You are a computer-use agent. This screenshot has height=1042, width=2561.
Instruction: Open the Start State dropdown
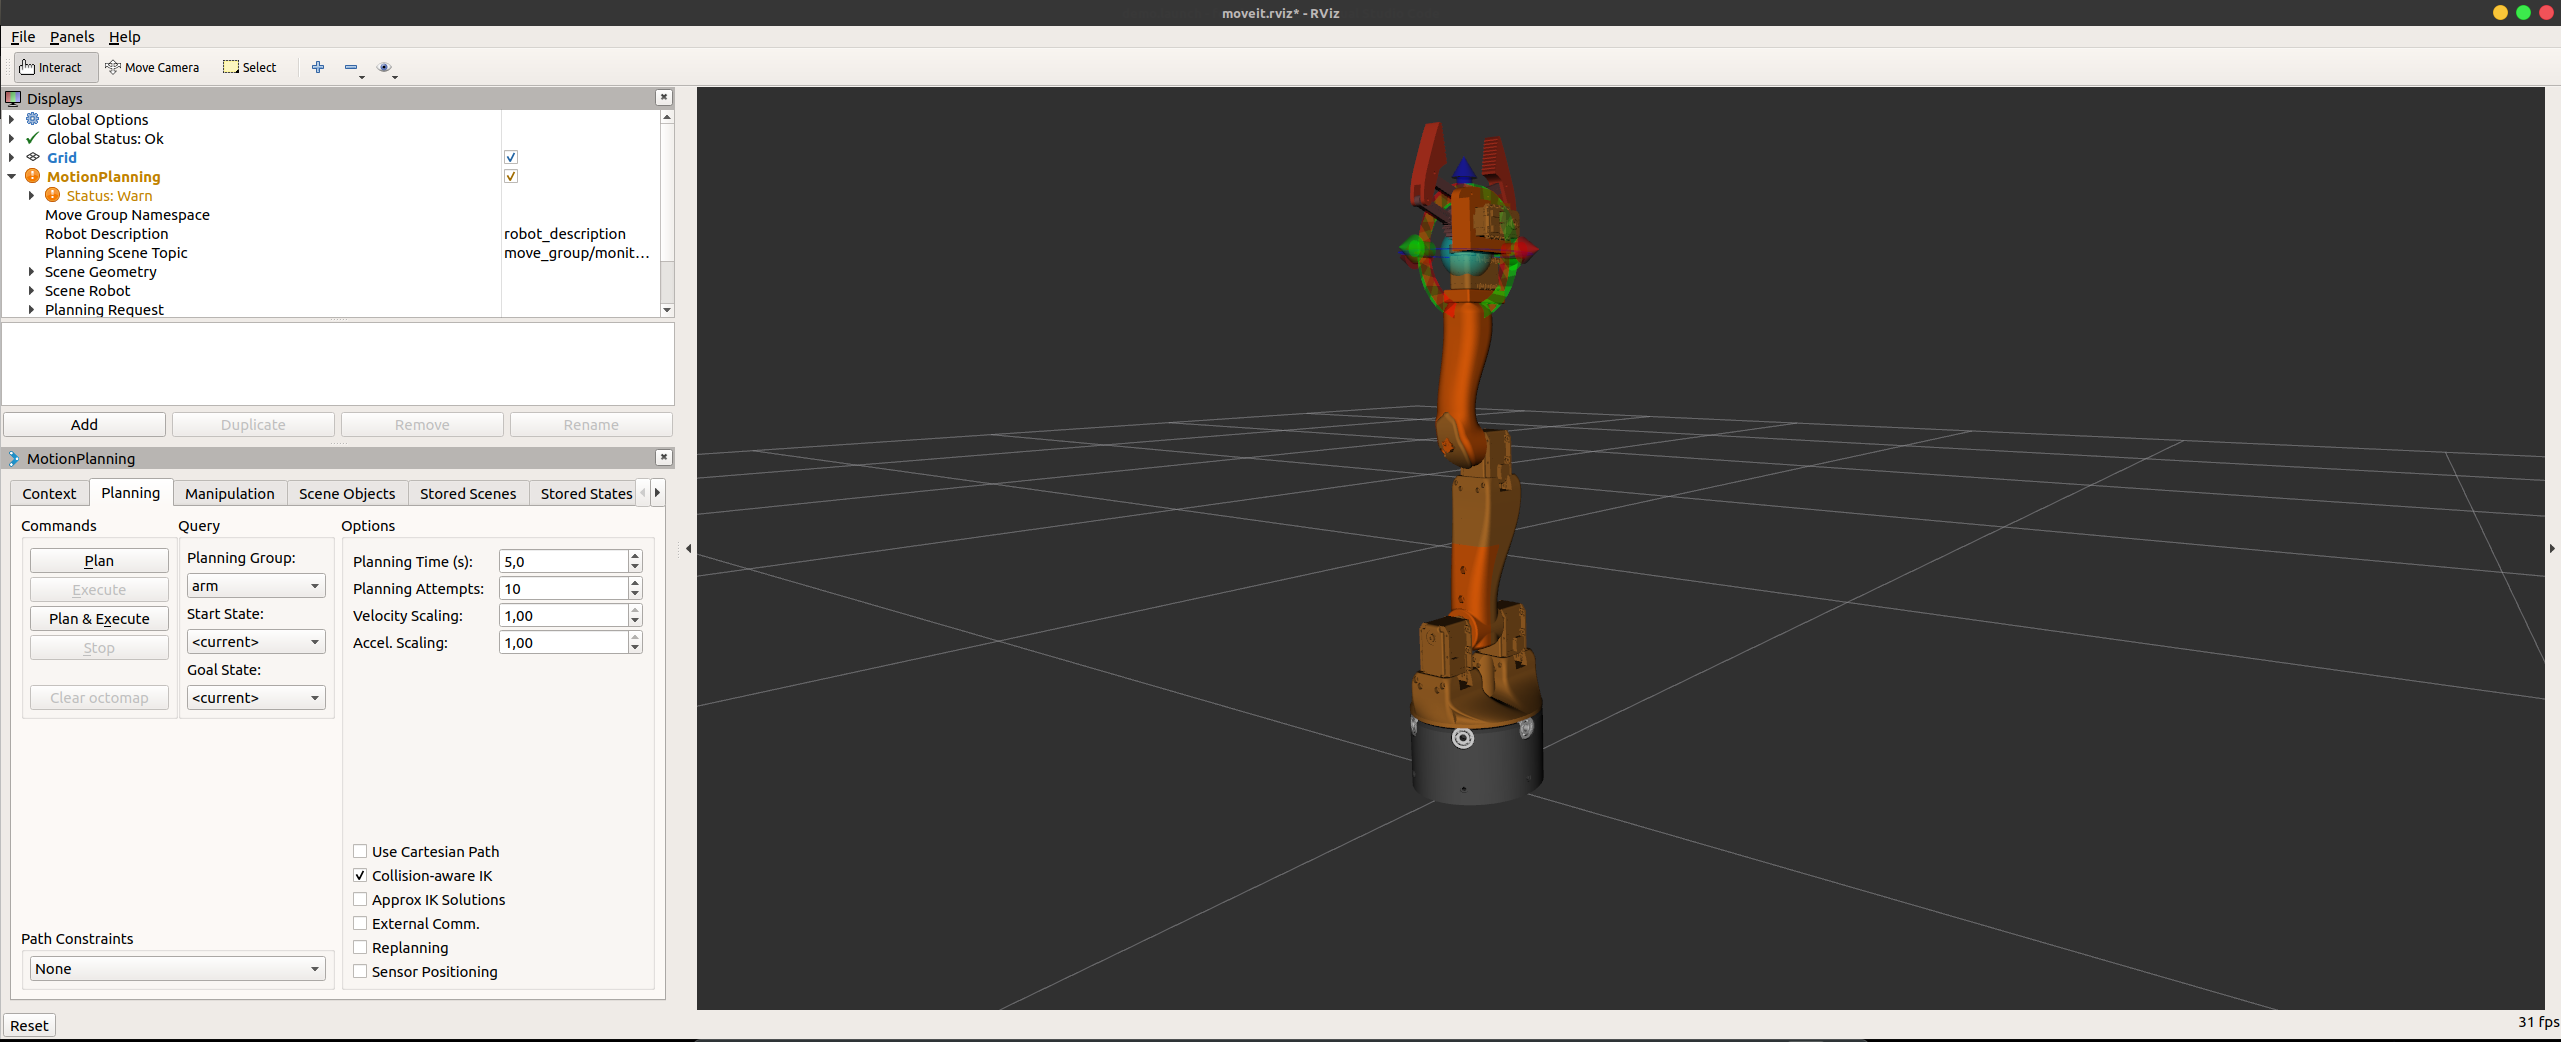256,642
